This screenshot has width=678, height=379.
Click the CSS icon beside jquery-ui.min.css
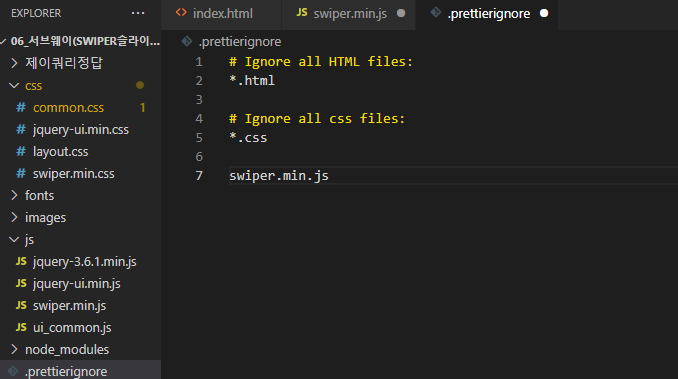pyautogui.click(x=21, y=130)
